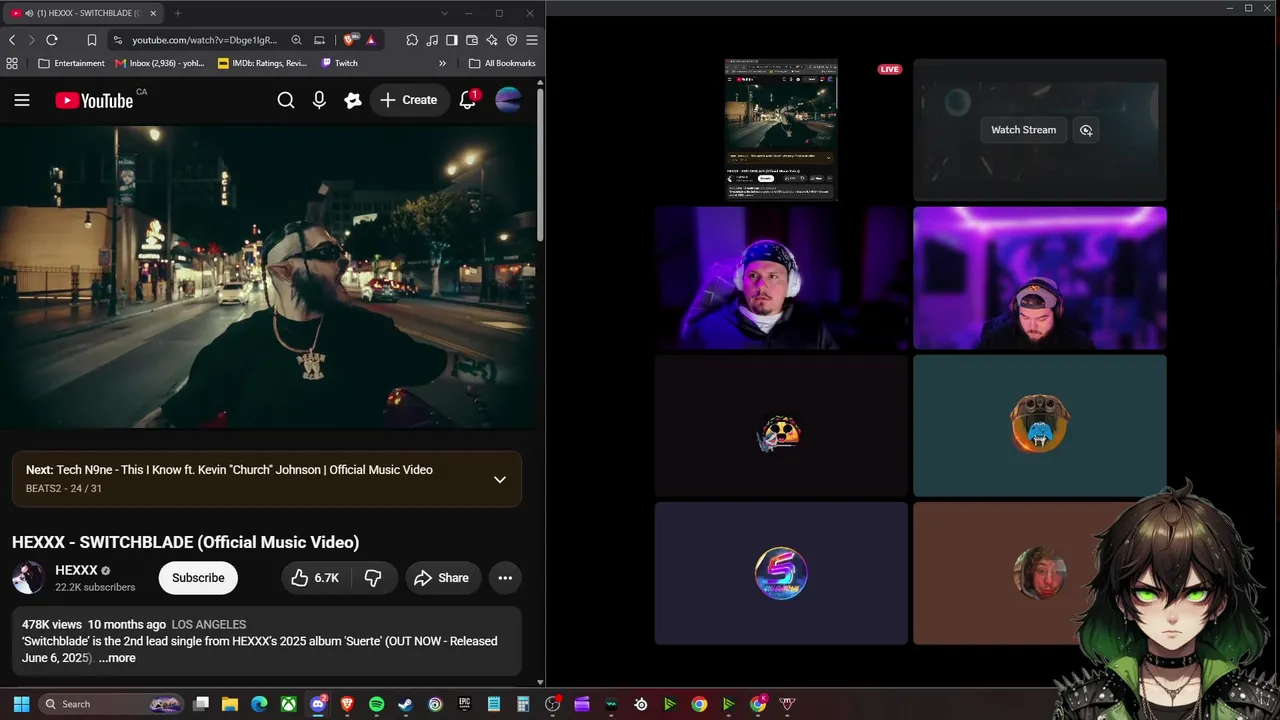The height and width of the screenshot is (720, 1280).
Task: Open the Windows Start menu
Action: (x=21, y=704)
